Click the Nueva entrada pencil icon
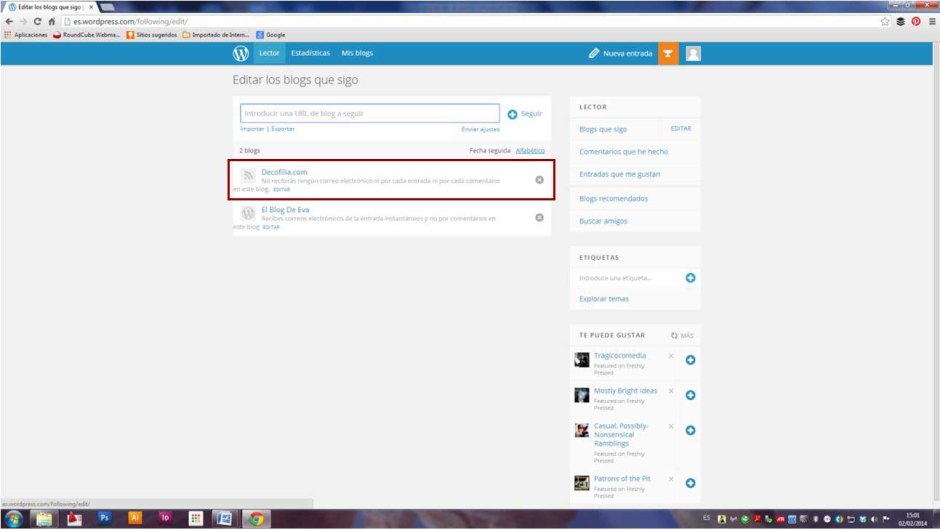The width and height of the screenshot is (940, 530). [x=593, y=53]
